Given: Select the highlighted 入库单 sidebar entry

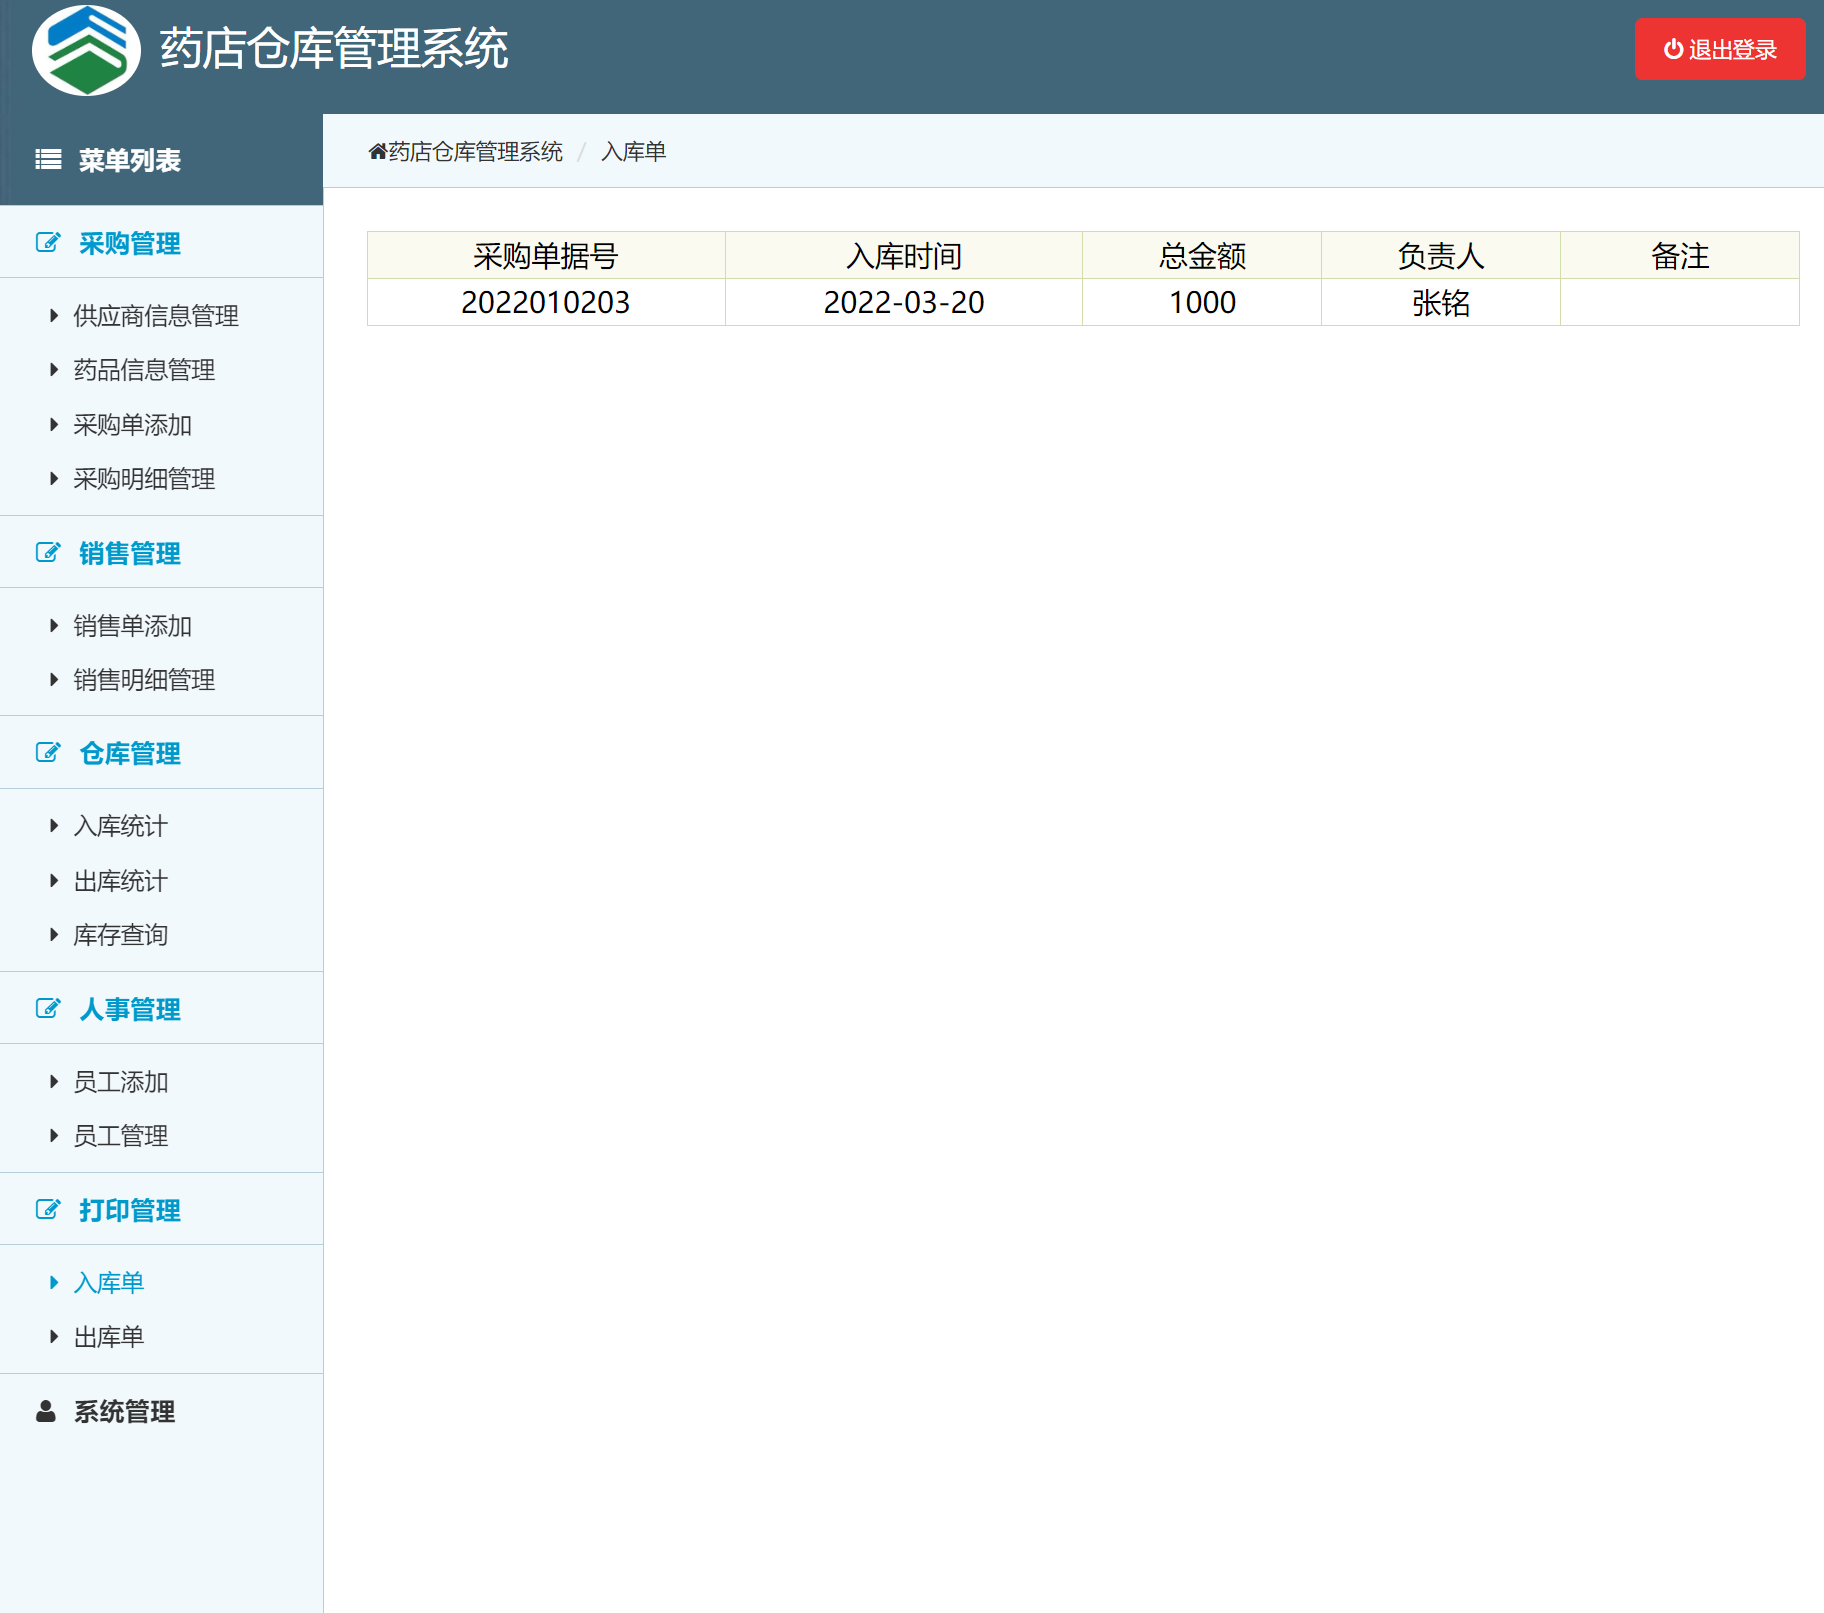Looking at the screenshot, I should point(110,1282).
